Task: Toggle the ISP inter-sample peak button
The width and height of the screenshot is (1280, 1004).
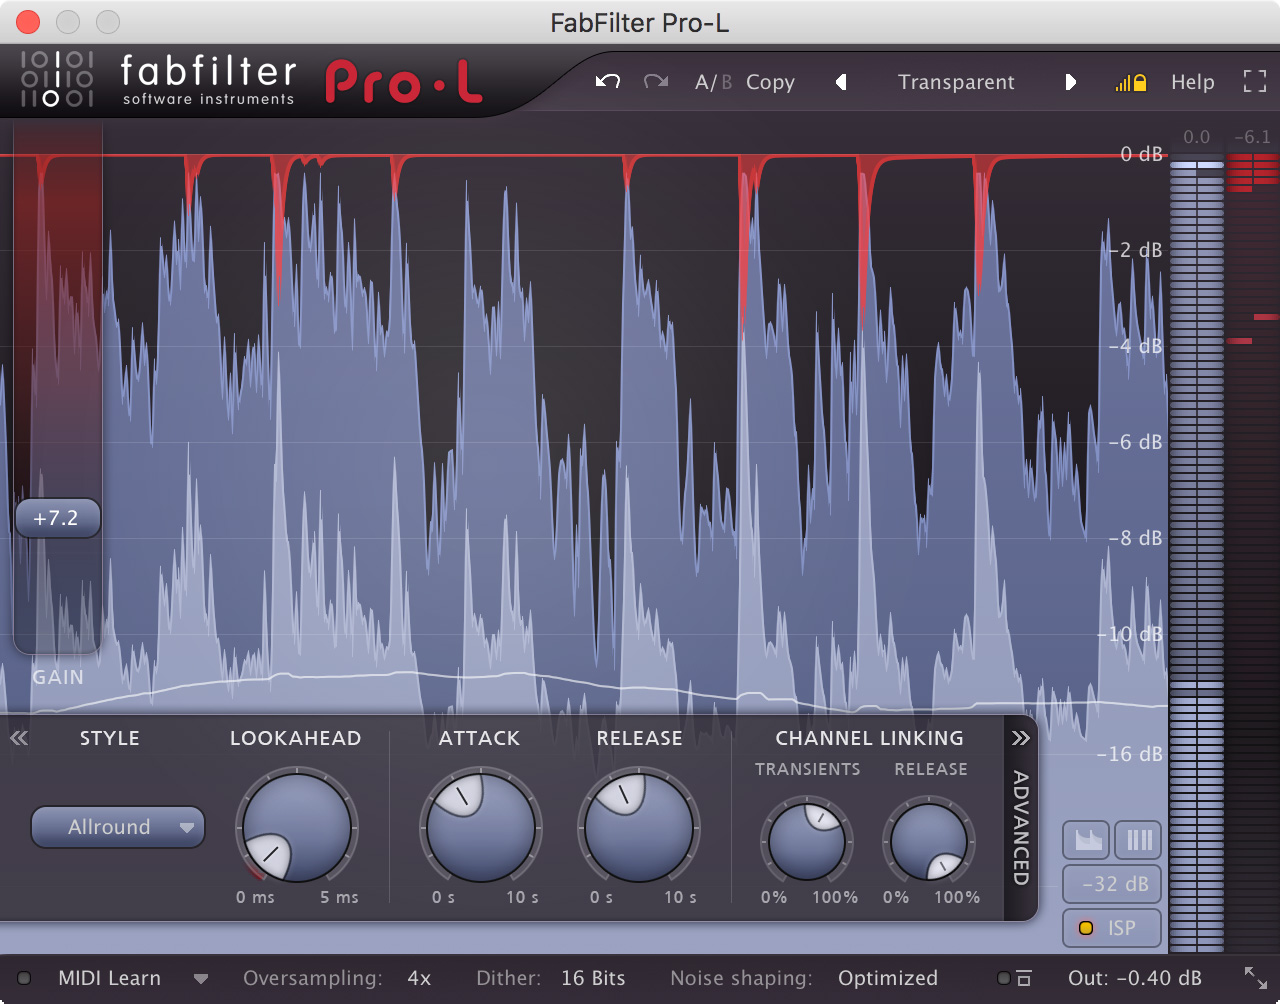Action: pyautogui.click(x=1112, y=928)
